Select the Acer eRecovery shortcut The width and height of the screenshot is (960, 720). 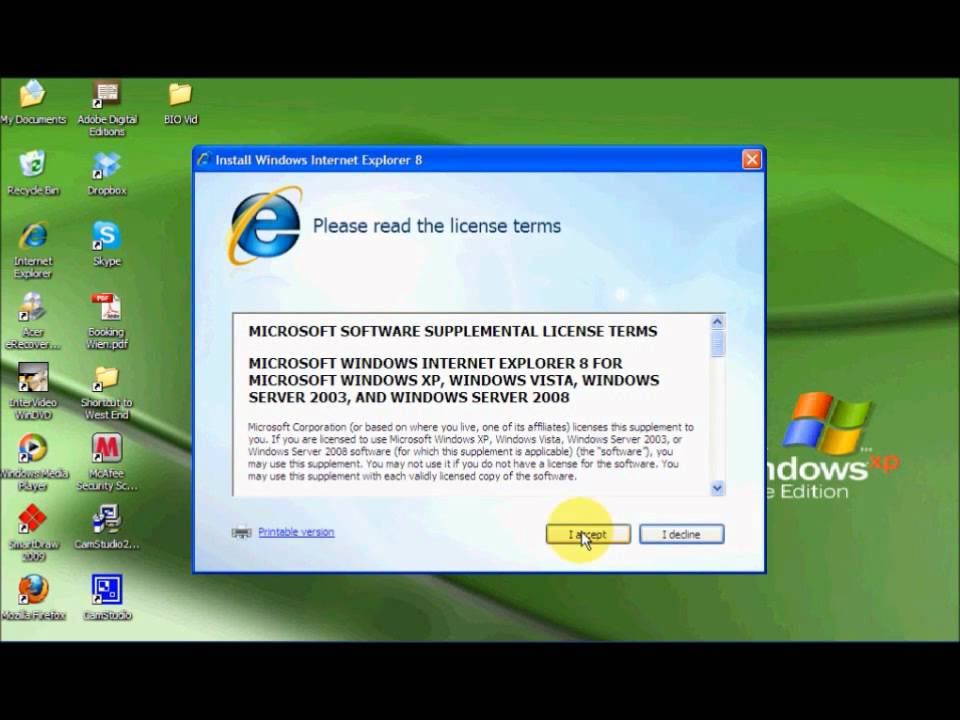[x=32, y=321]
